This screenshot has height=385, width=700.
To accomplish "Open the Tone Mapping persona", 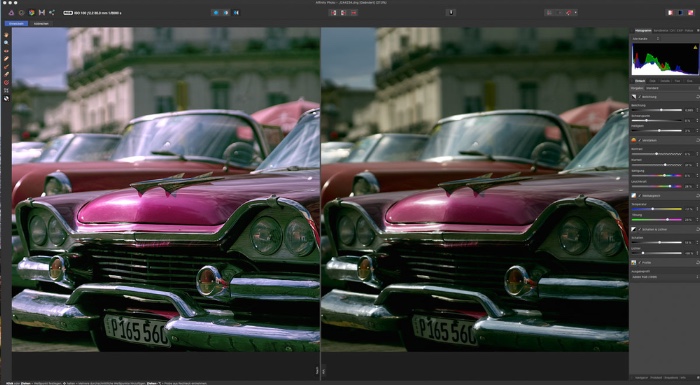I will click(42, 13).
